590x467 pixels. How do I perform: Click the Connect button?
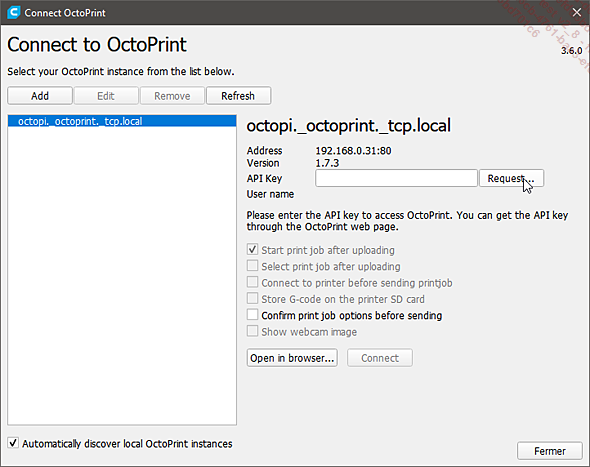pyautogui.click(x=380, y=358)
